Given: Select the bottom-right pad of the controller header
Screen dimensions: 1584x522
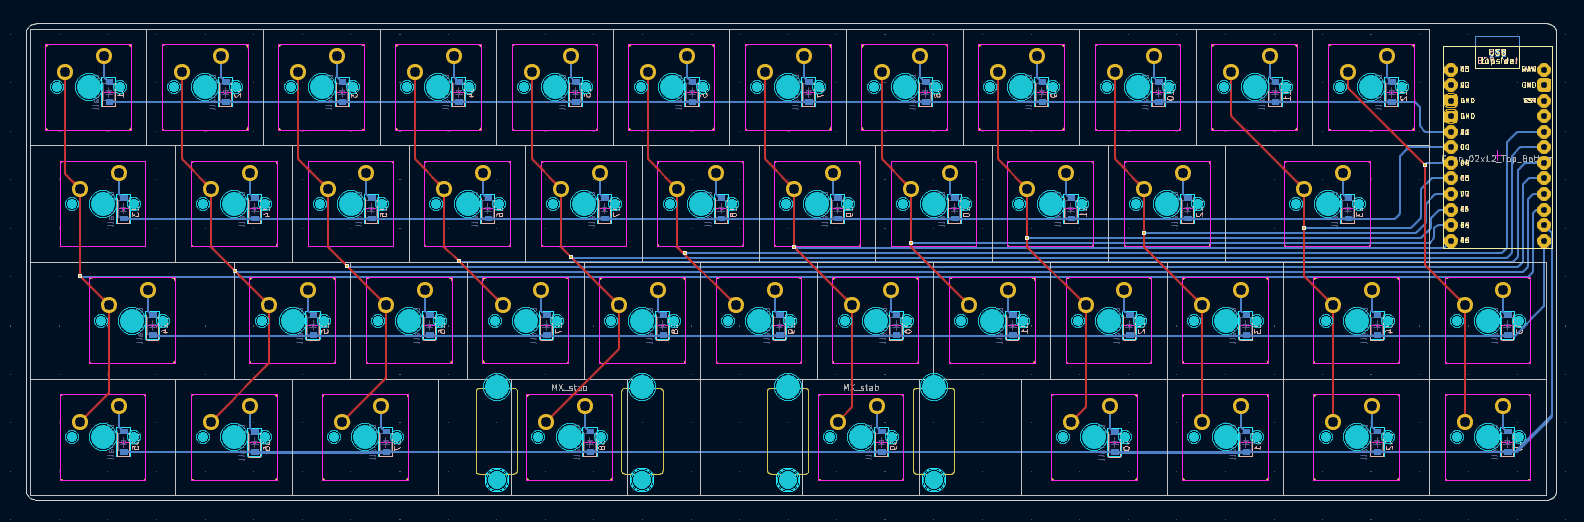Looking at the screenshot, I should (x=1544, y=241).
